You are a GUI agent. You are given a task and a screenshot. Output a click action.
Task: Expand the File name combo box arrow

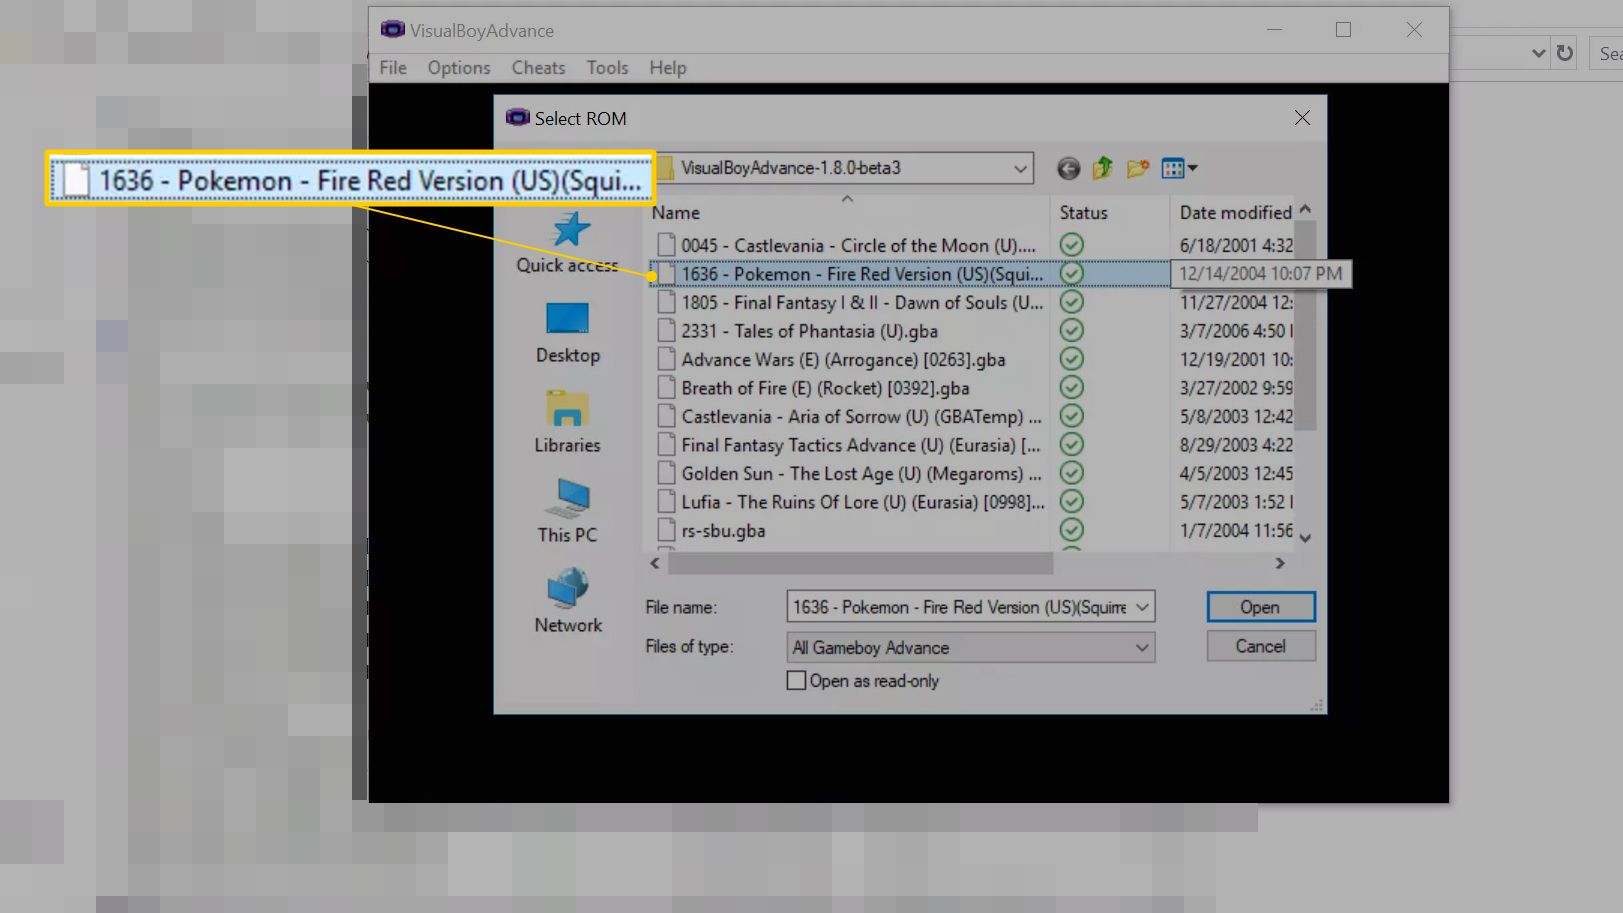coord(1142,607)
